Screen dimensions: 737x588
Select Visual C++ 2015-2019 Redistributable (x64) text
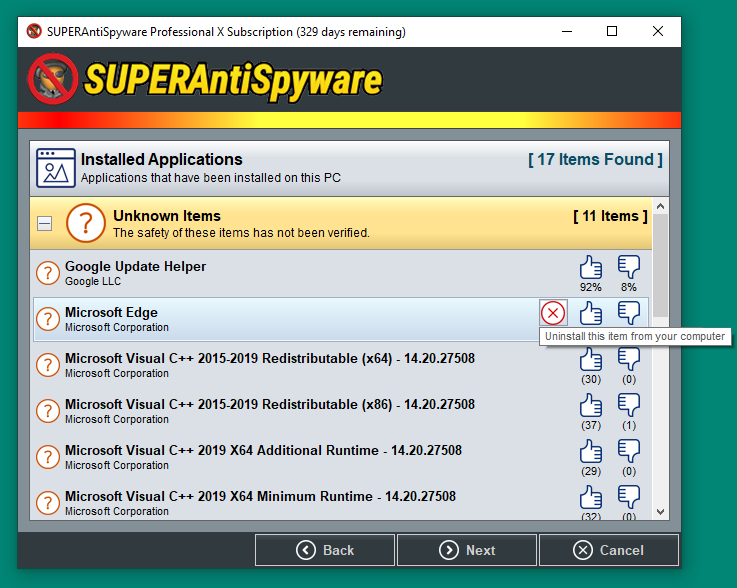(x=270, y=359)
